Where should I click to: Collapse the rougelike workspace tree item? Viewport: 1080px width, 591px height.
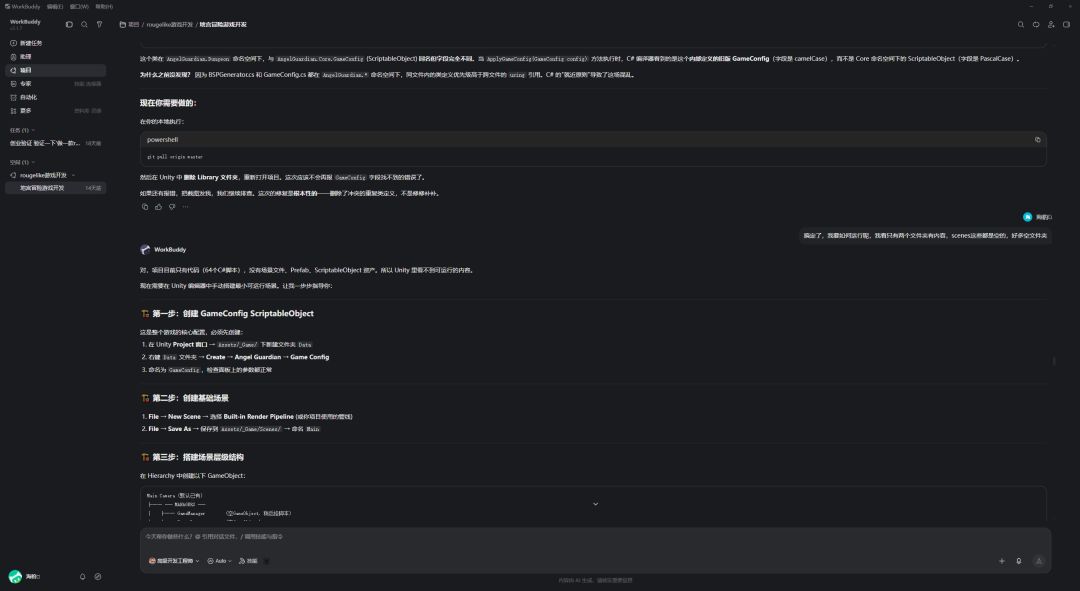pyautogui.click(x=74, y=175)
